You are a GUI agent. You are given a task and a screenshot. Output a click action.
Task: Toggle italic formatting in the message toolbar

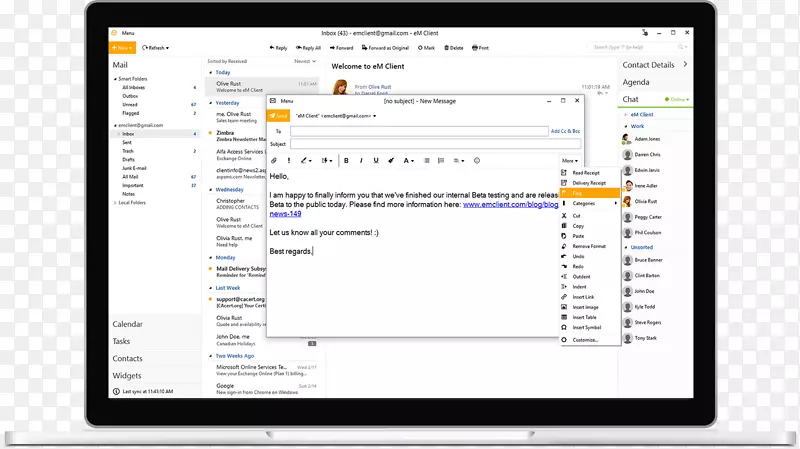360,160
